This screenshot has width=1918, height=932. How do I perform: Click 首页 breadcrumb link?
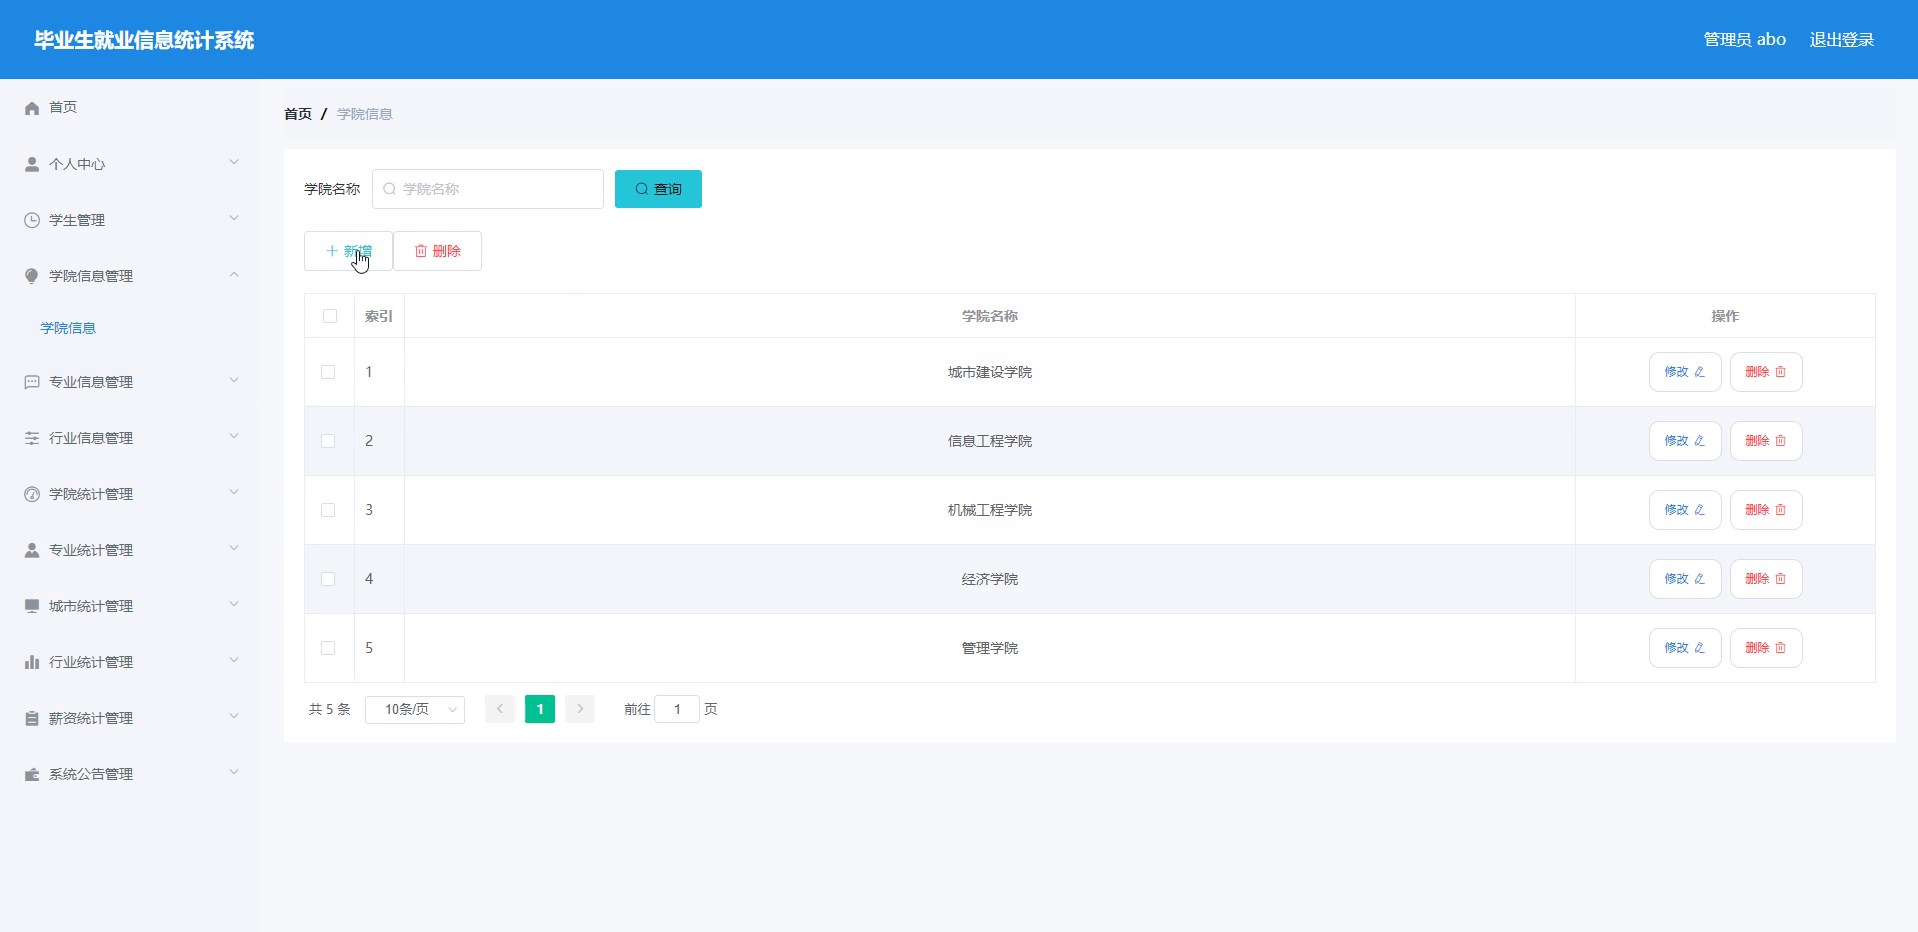coord(298,114)
